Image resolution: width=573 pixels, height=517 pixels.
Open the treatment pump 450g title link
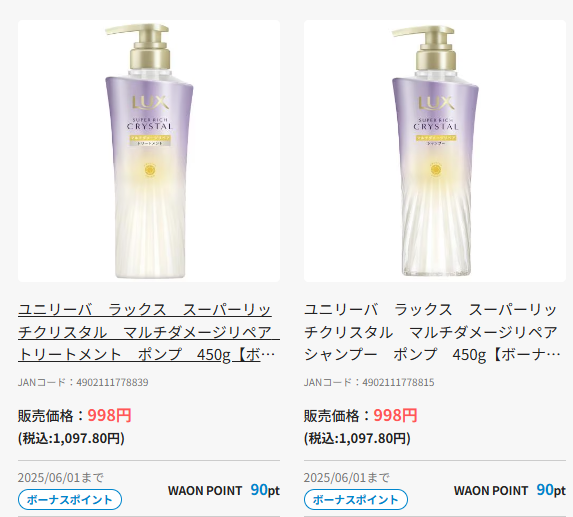click(x=149, y=332)
